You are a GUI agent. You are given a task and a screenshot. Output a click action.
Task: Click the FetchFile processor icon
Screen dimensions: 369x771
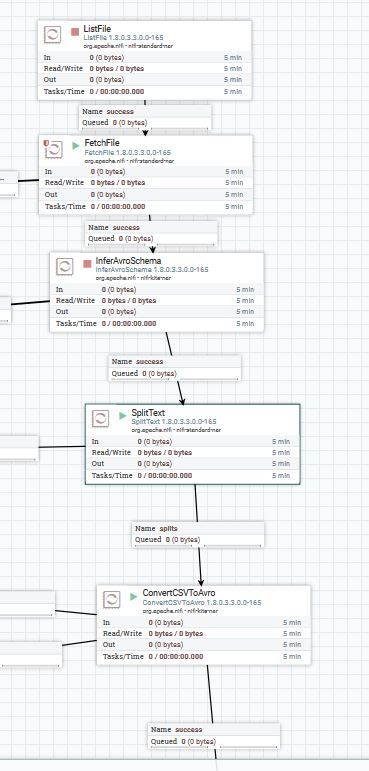point(54,149)
